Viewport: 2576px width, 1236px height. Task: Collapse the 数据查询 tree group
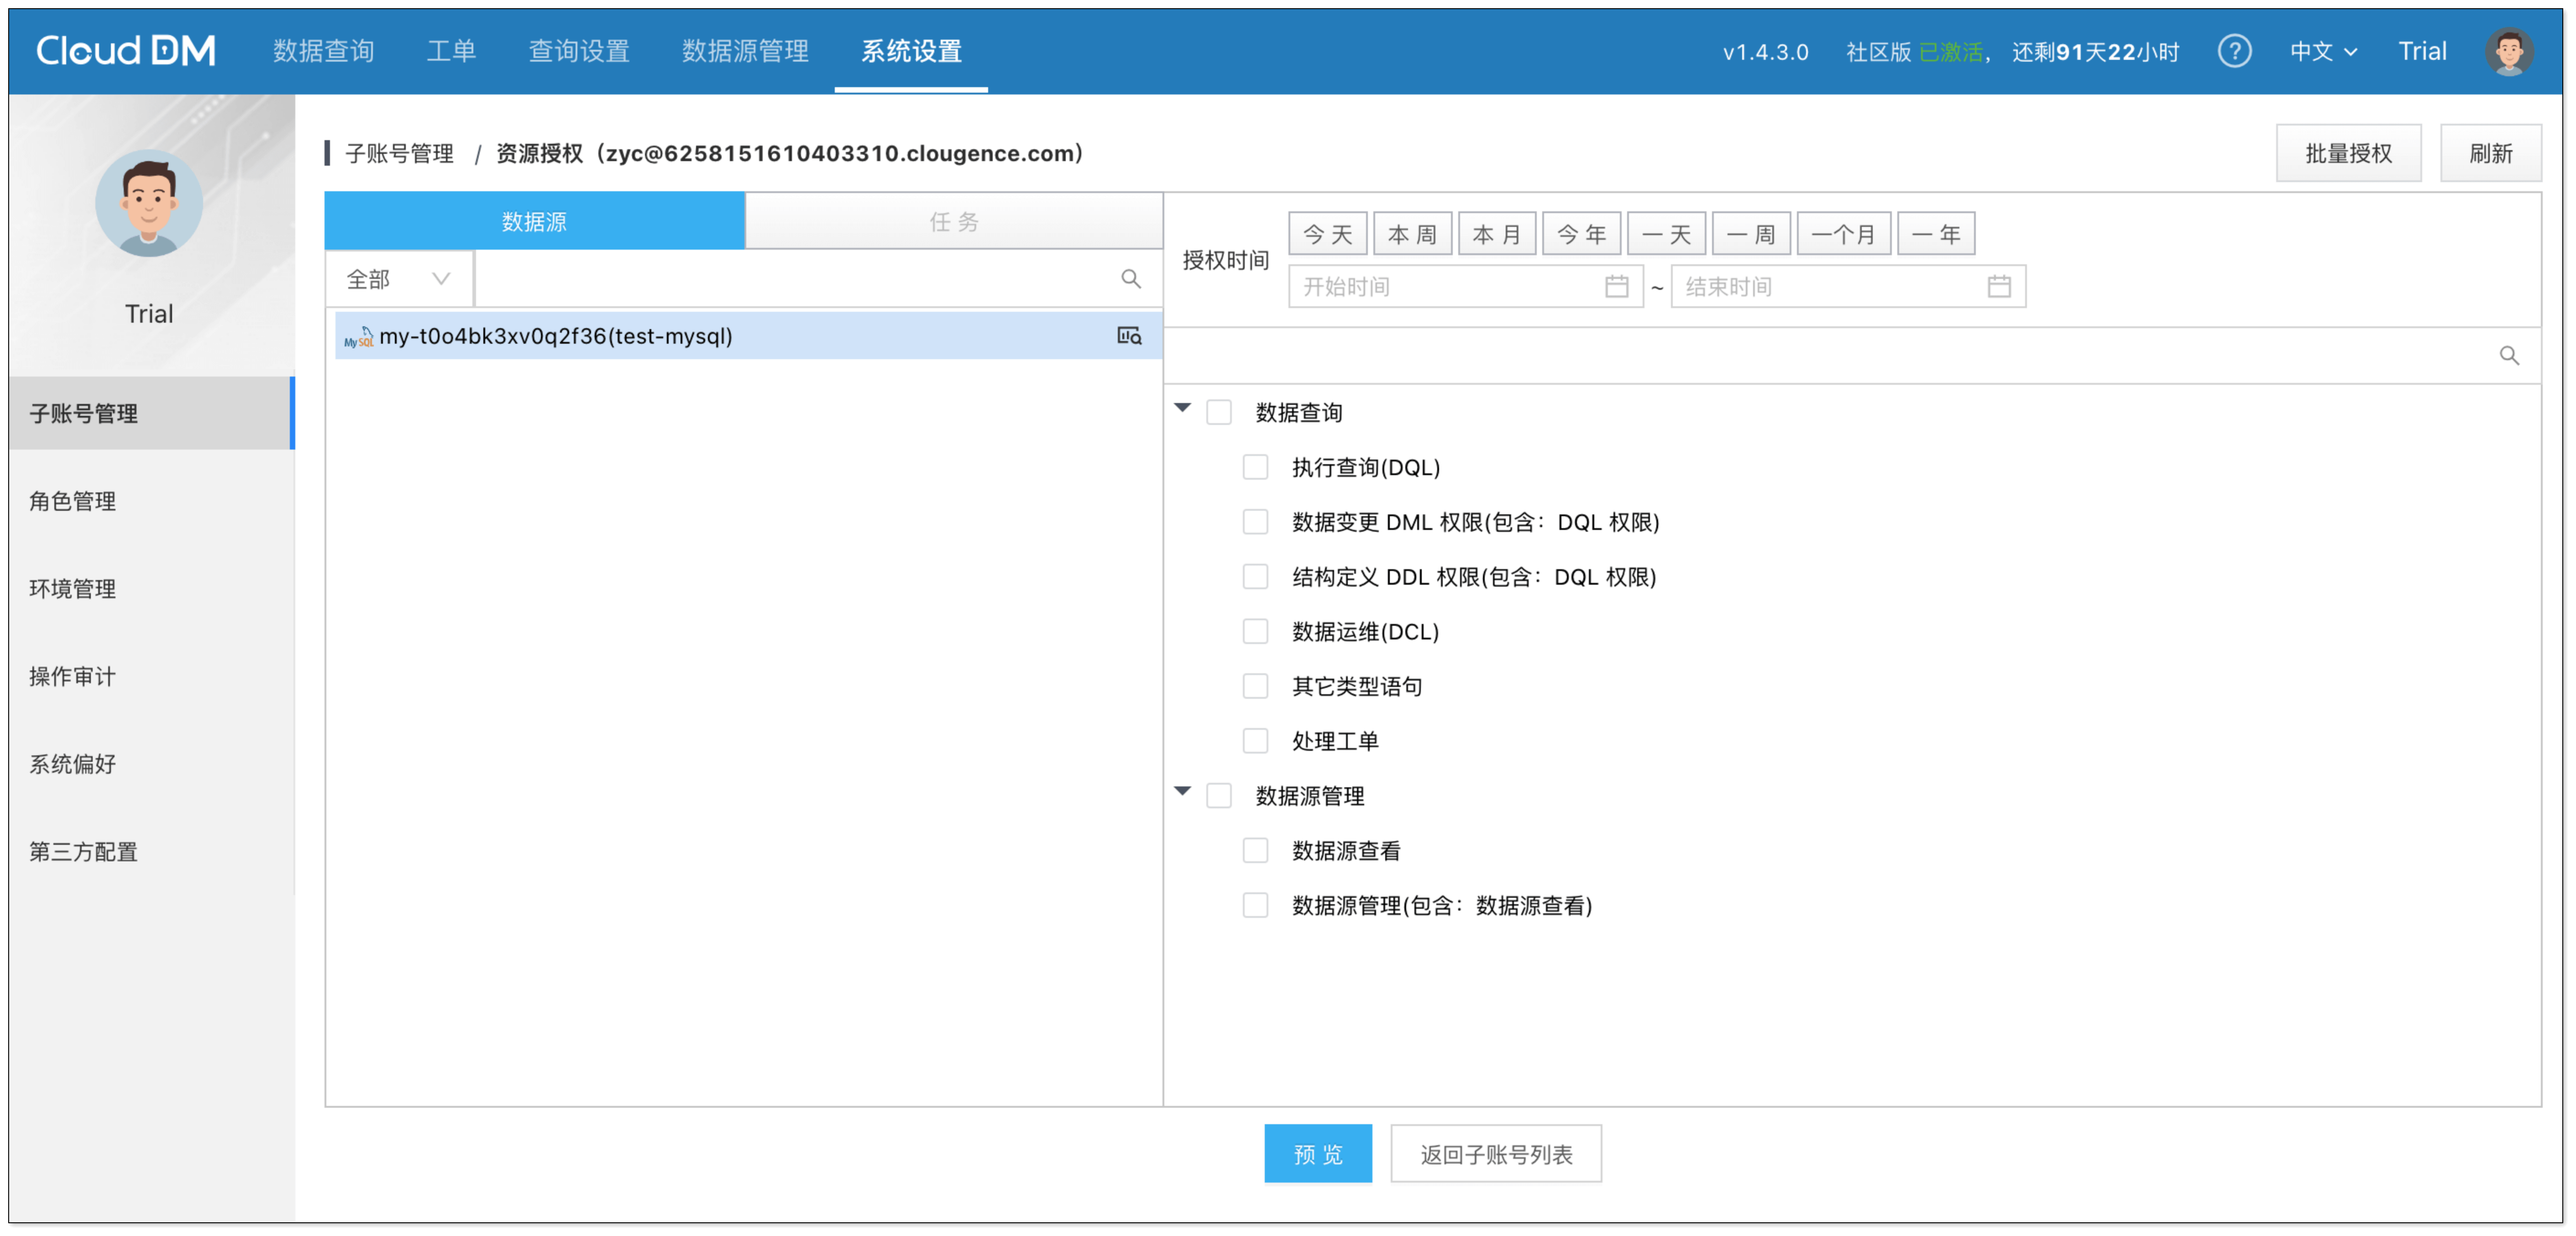pos(1182,408)
